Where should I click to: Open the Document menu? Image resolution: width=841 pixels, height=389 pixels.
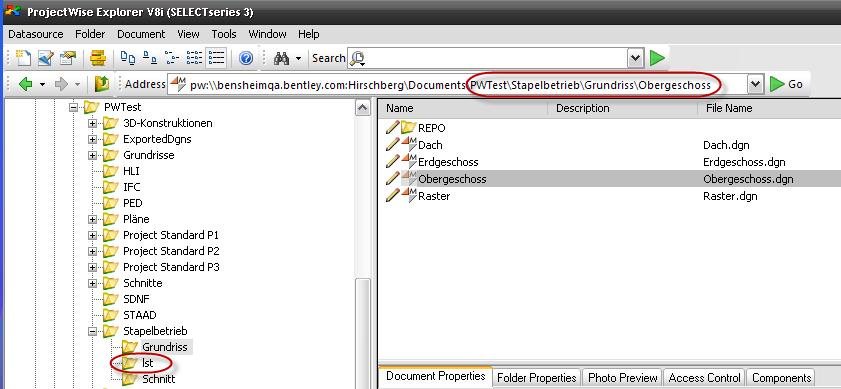(141, 34)
